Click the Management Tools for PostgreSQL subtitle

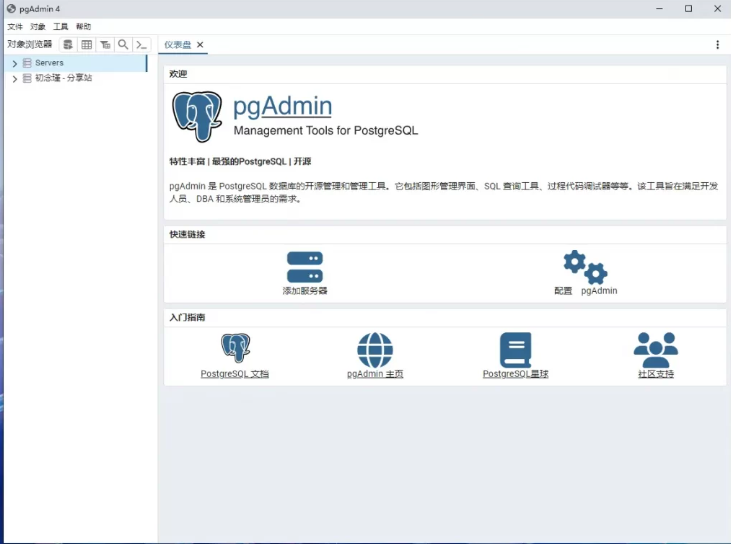[x=325, y=131]
